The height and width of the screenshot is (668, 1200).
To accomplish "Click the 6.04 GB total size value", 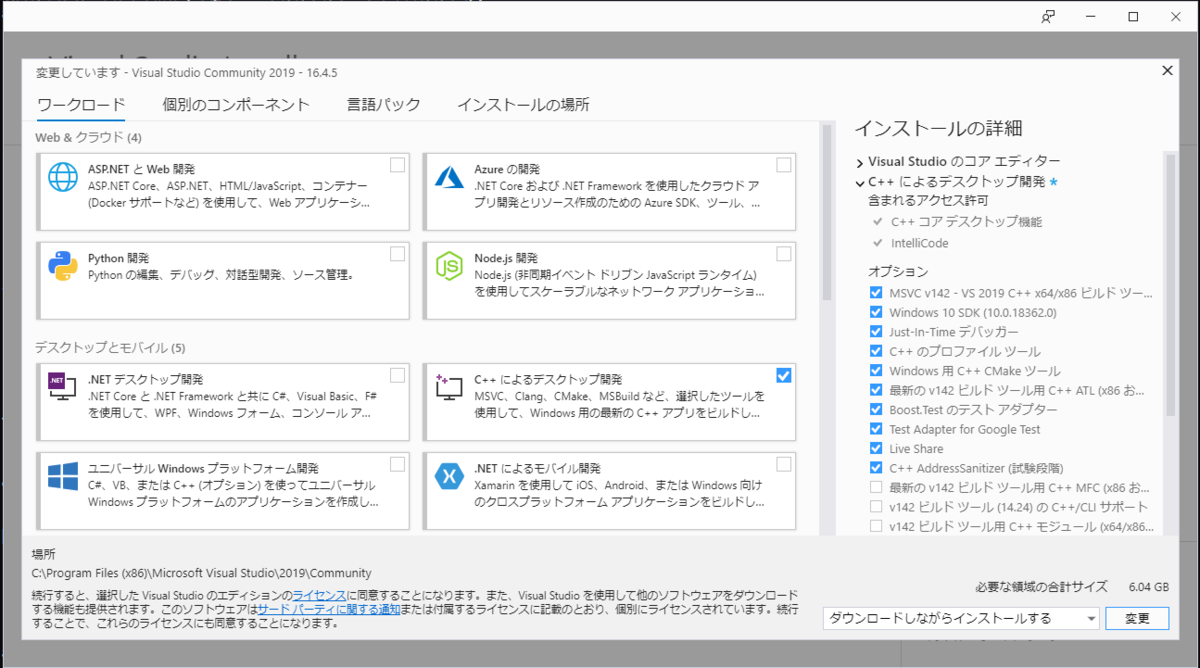I will pos(1148,587).
